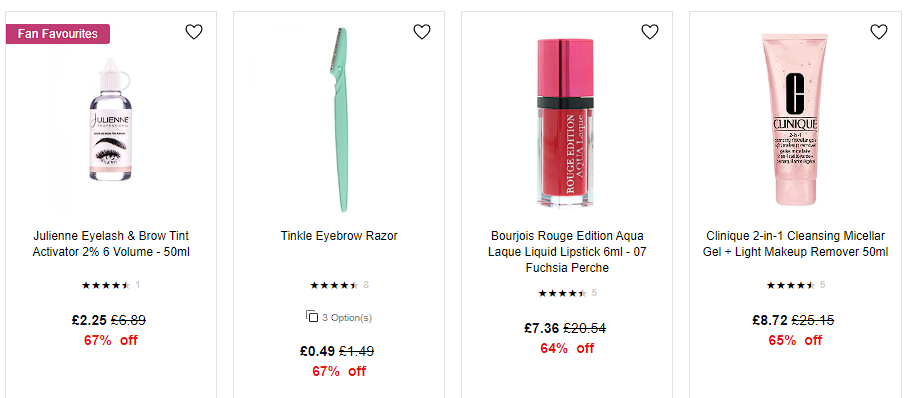Expand the 3 Option(s) selector
This screenshot has height=398, width=911.
339,317
